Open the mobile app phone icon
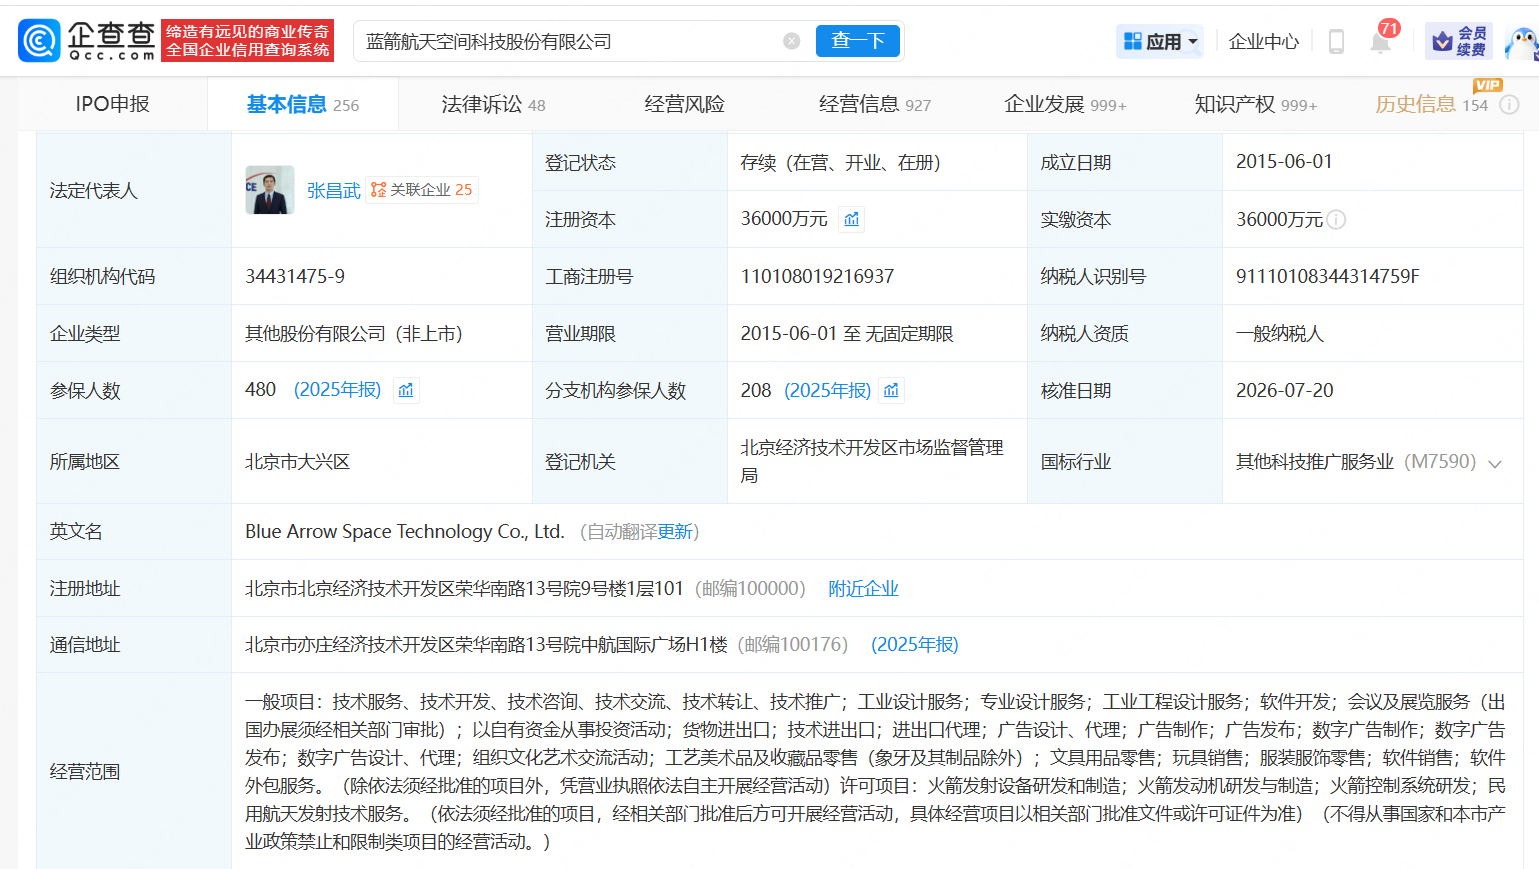The width and height of the screenshot is (1539, 869). tap(1336, 41)
